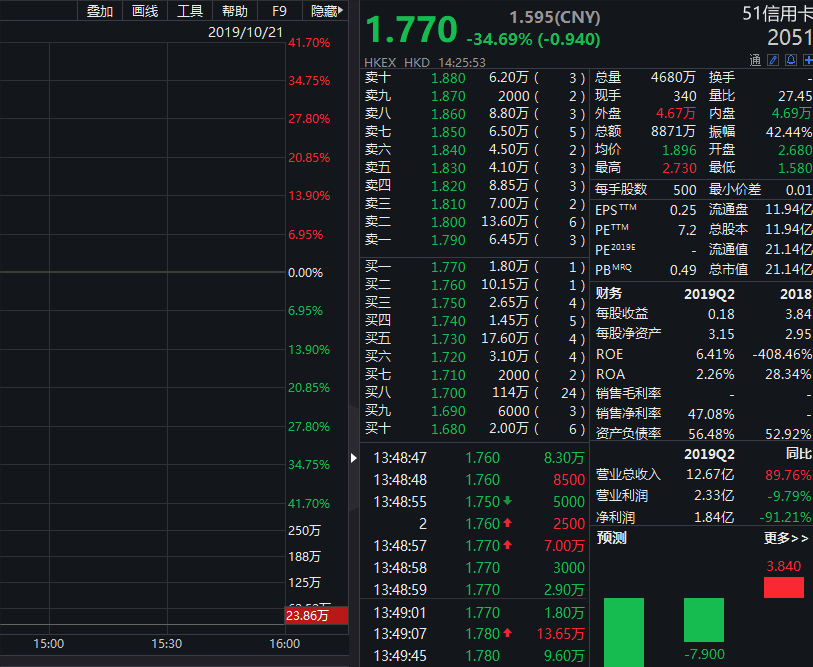This screenshot has height=667, width=813.
Task: Click the bell price alert icon
Action: tap(790, 60)
